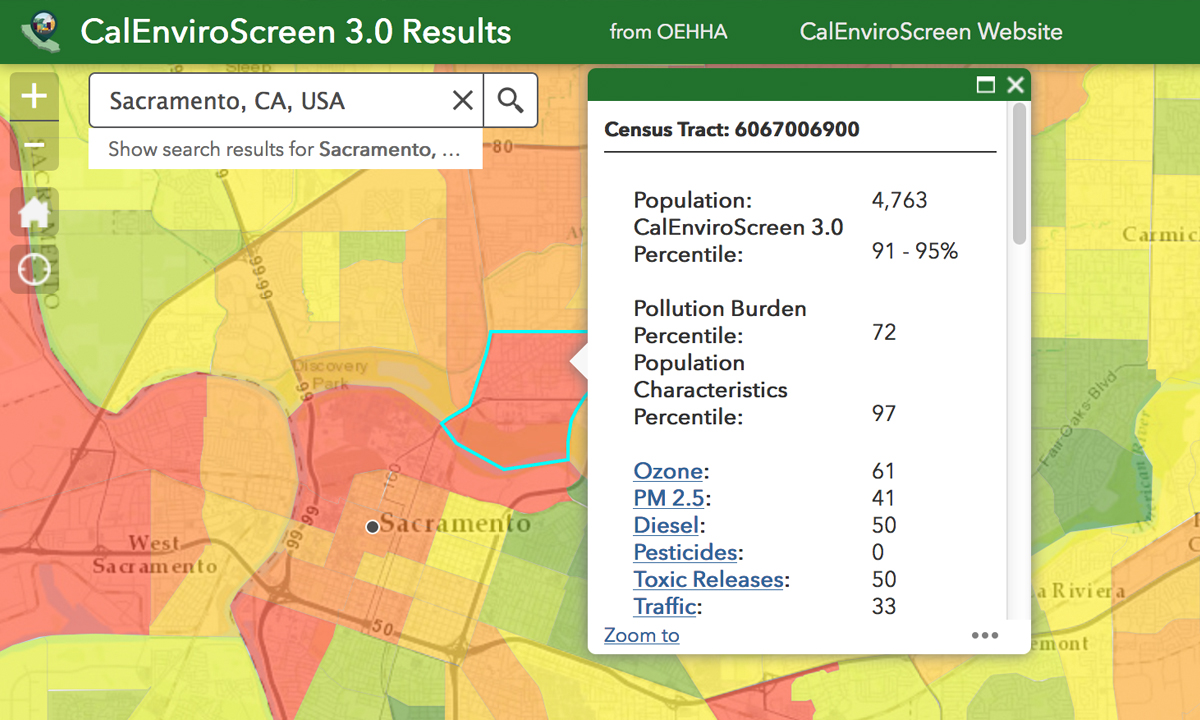The height and width of the screenshot is (720, 1200).
Task: Activate the find-my-location crosshair icon
Action: pyautogui.click(x=34, y=269)
